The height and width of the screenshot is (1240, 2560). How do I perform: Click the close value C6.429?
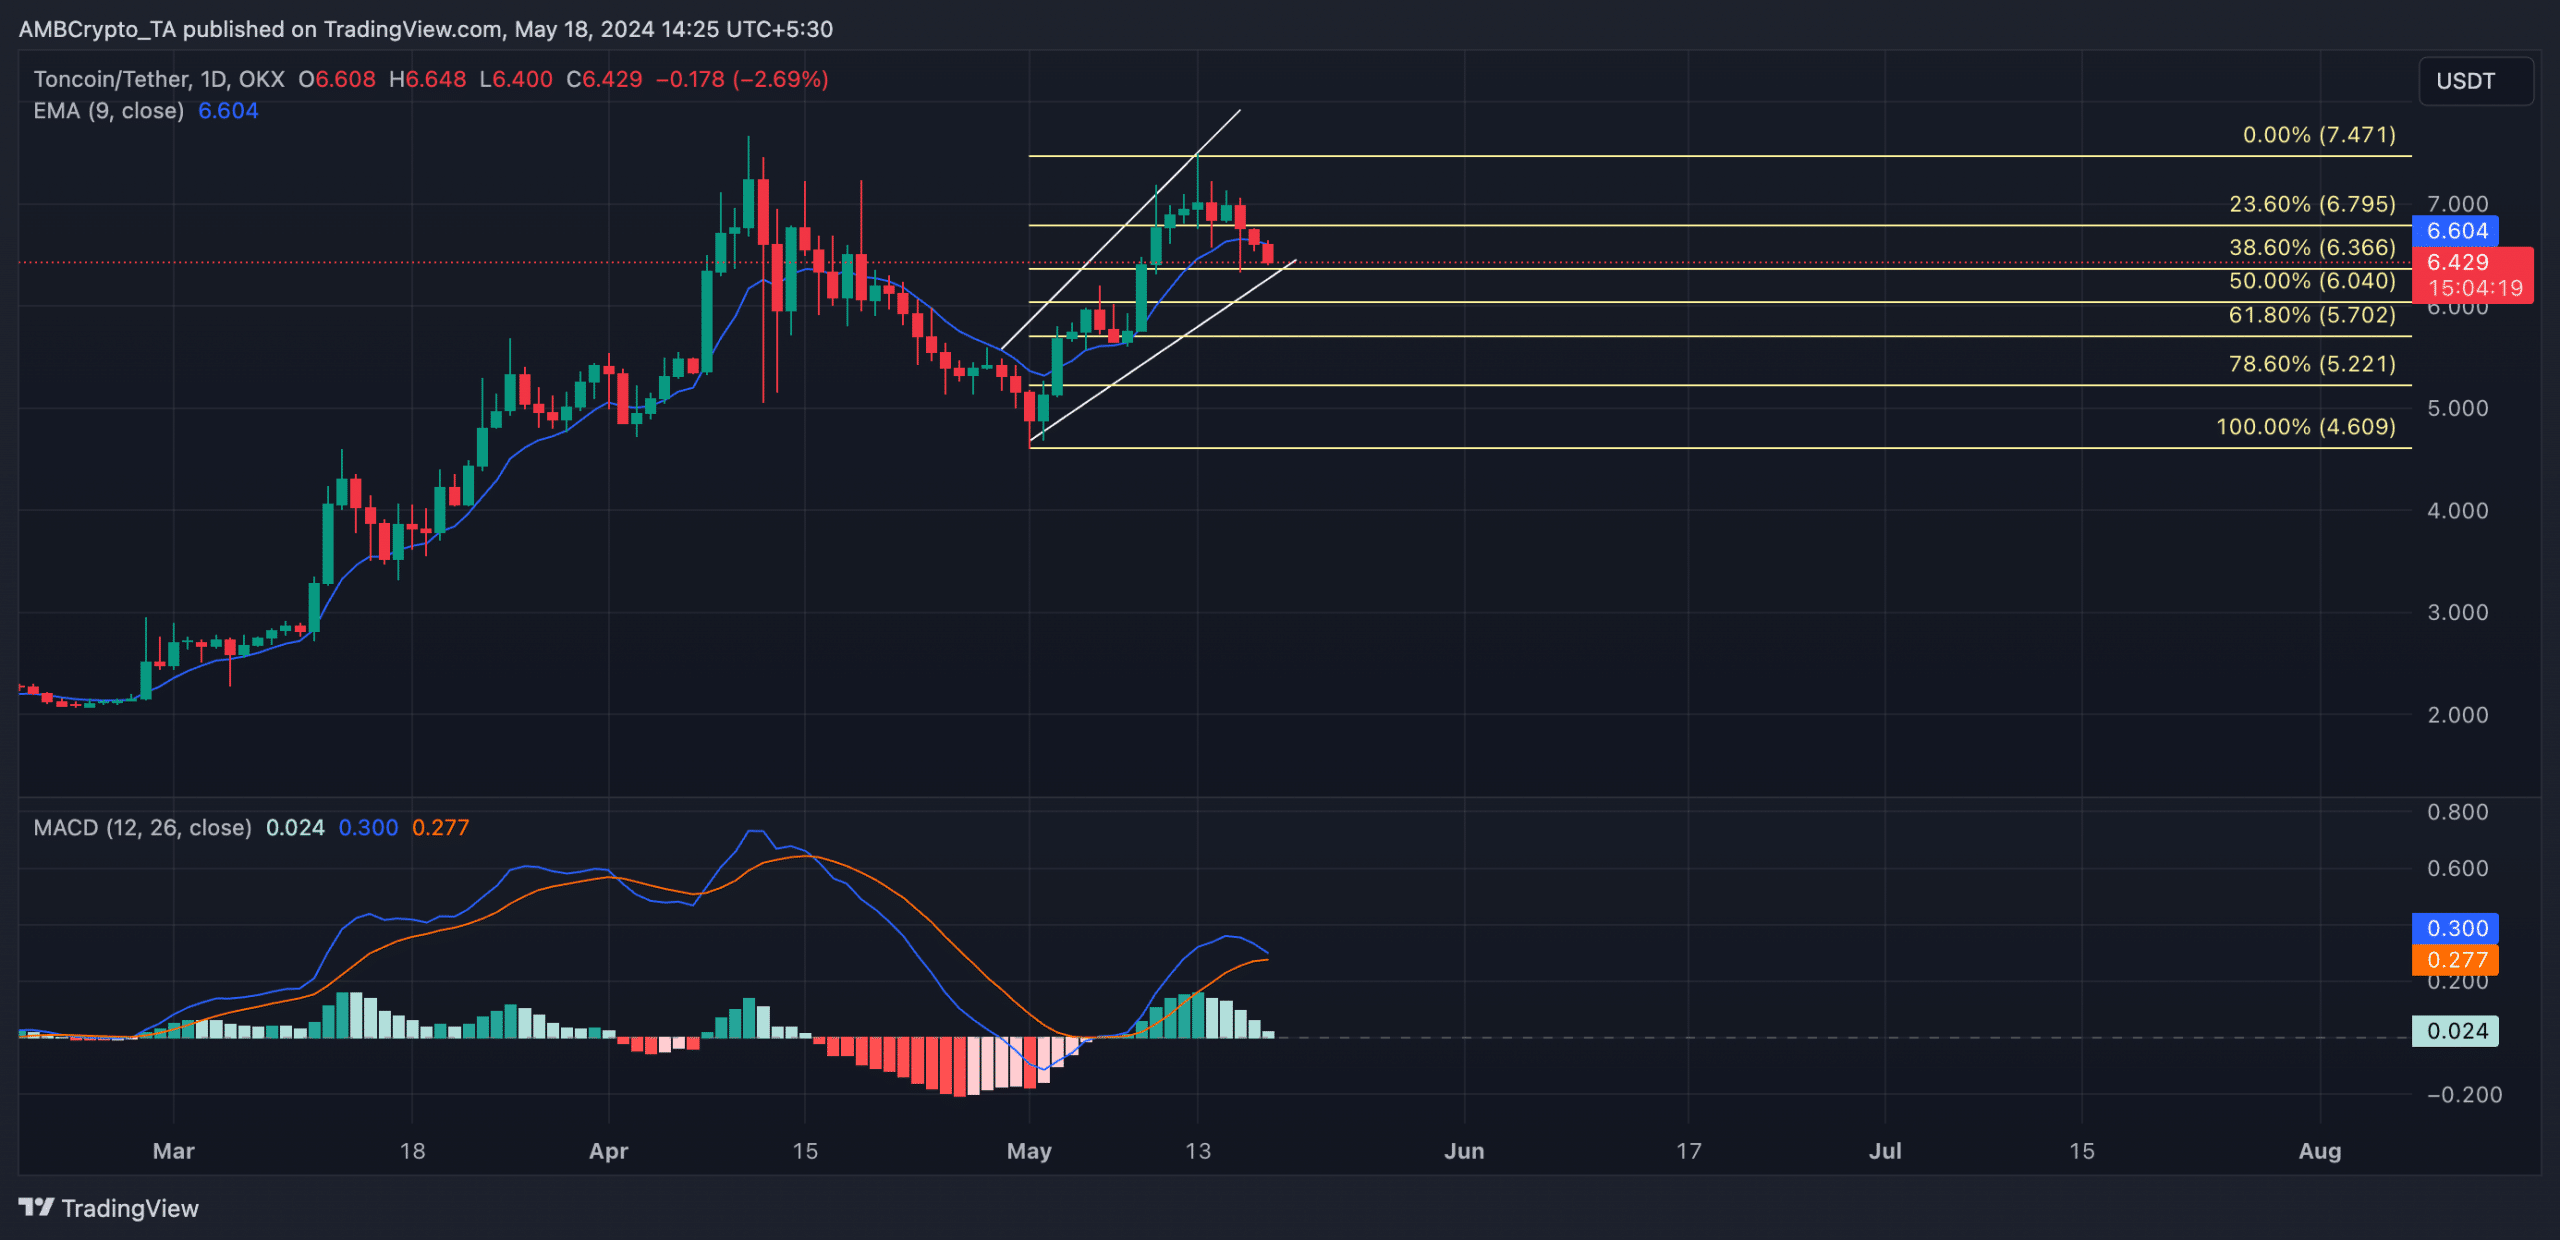tap(604, 79)
